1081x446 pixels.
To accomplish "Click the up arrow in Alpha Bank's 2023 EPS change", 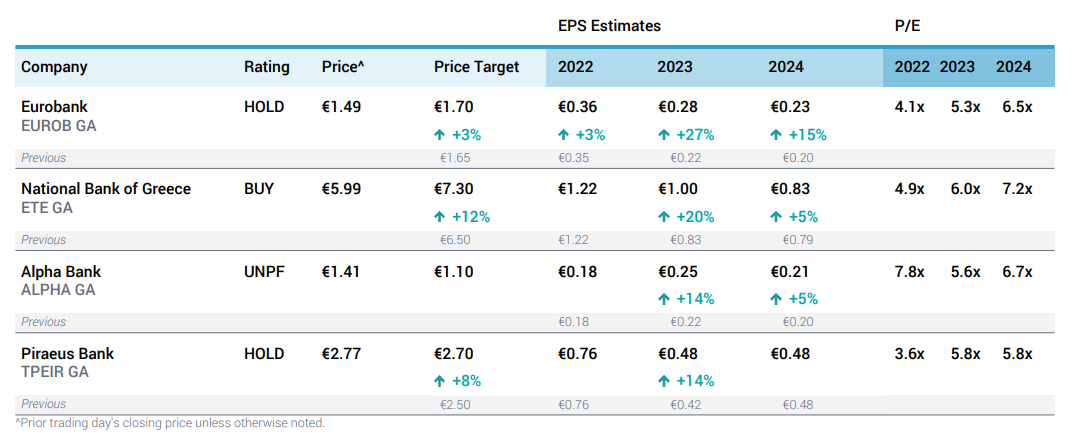I will tap(664, 299).
